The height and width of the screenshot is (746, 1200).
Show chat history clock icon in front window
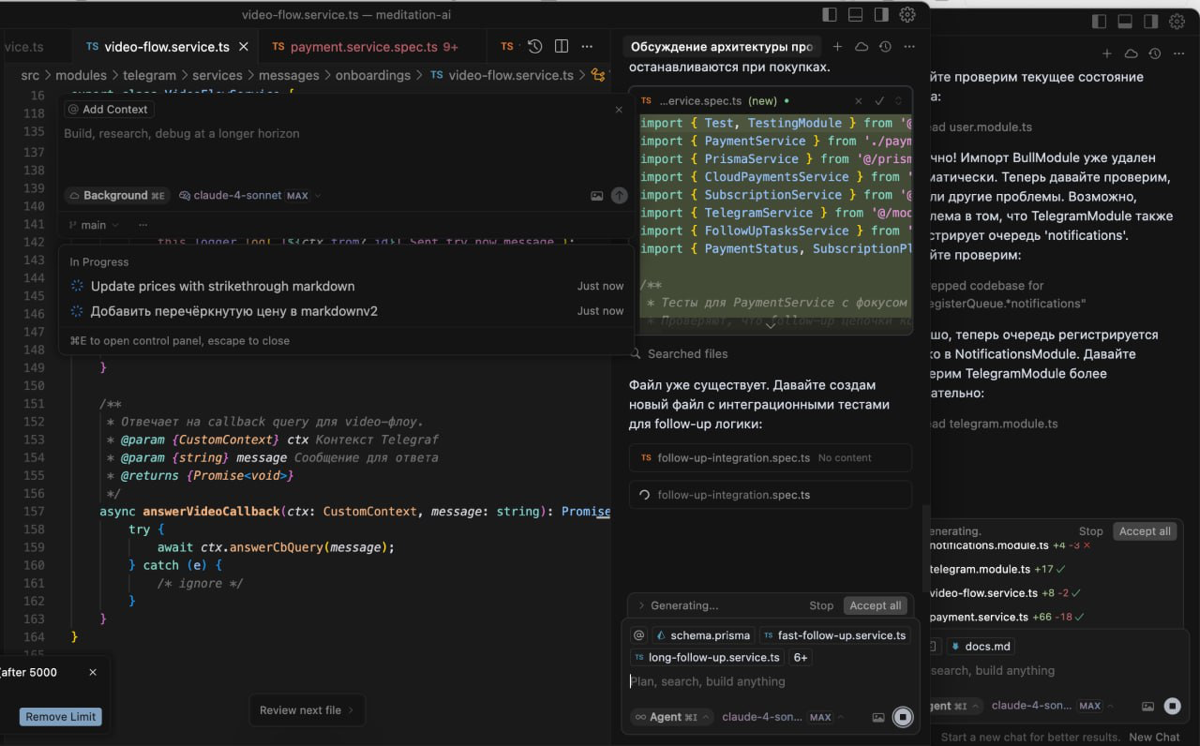pyautogui.click(x=885, y=47)
